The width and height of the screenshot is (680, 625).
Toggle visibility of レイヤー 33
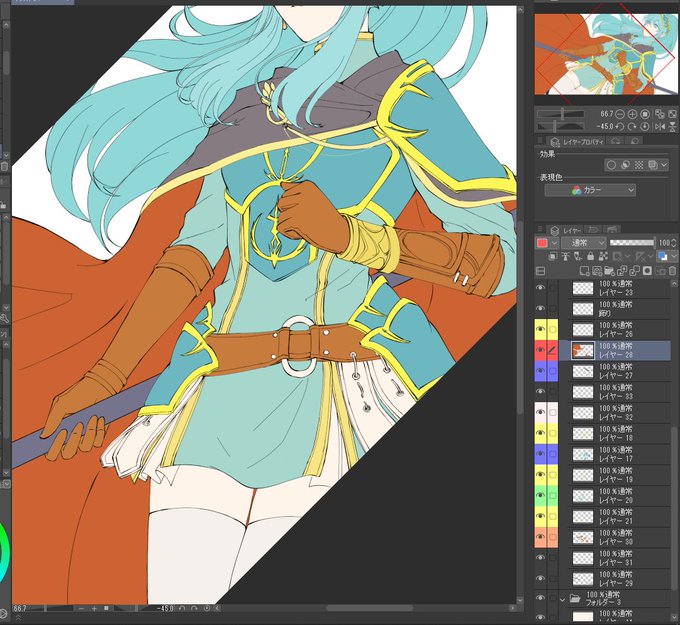click(x=540, y=392)
